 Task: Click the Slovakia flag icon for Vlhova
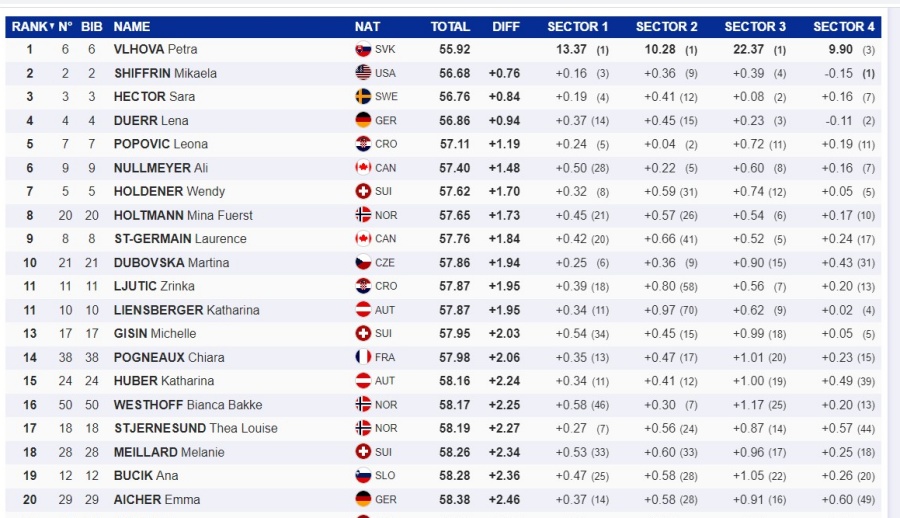click(x=363, y=49)
